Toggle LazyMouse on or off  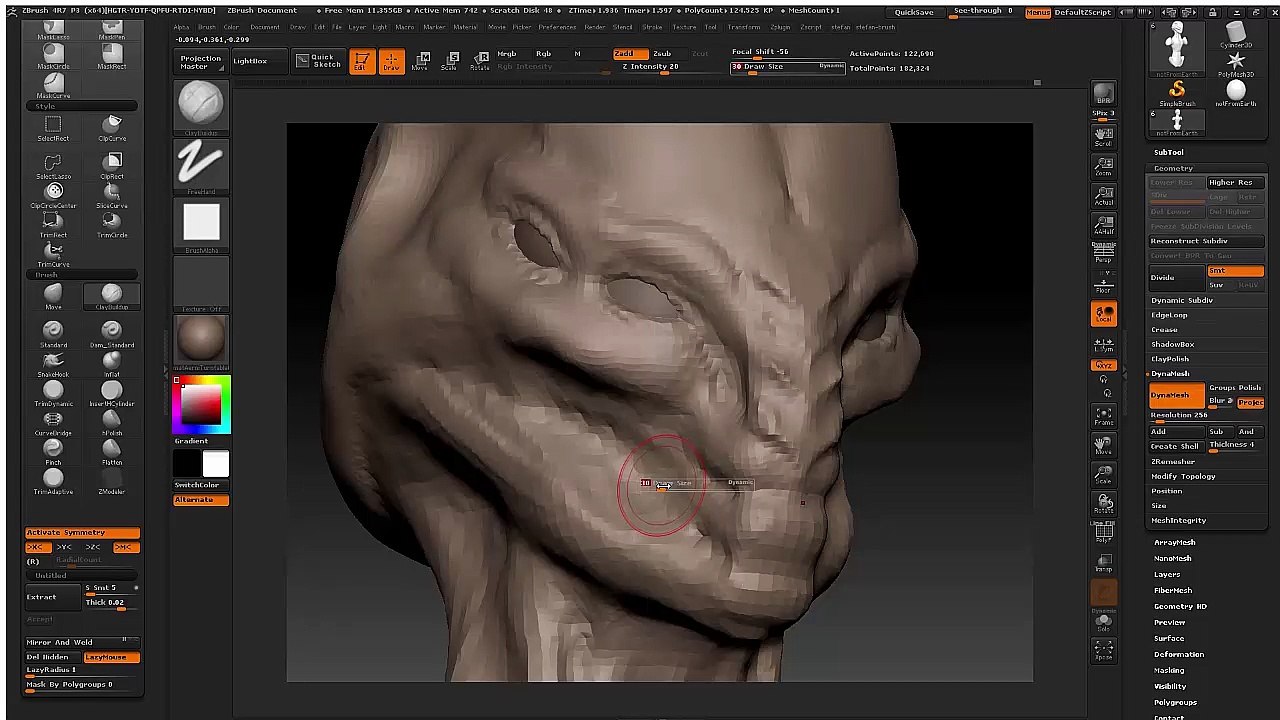click(111, 657)
